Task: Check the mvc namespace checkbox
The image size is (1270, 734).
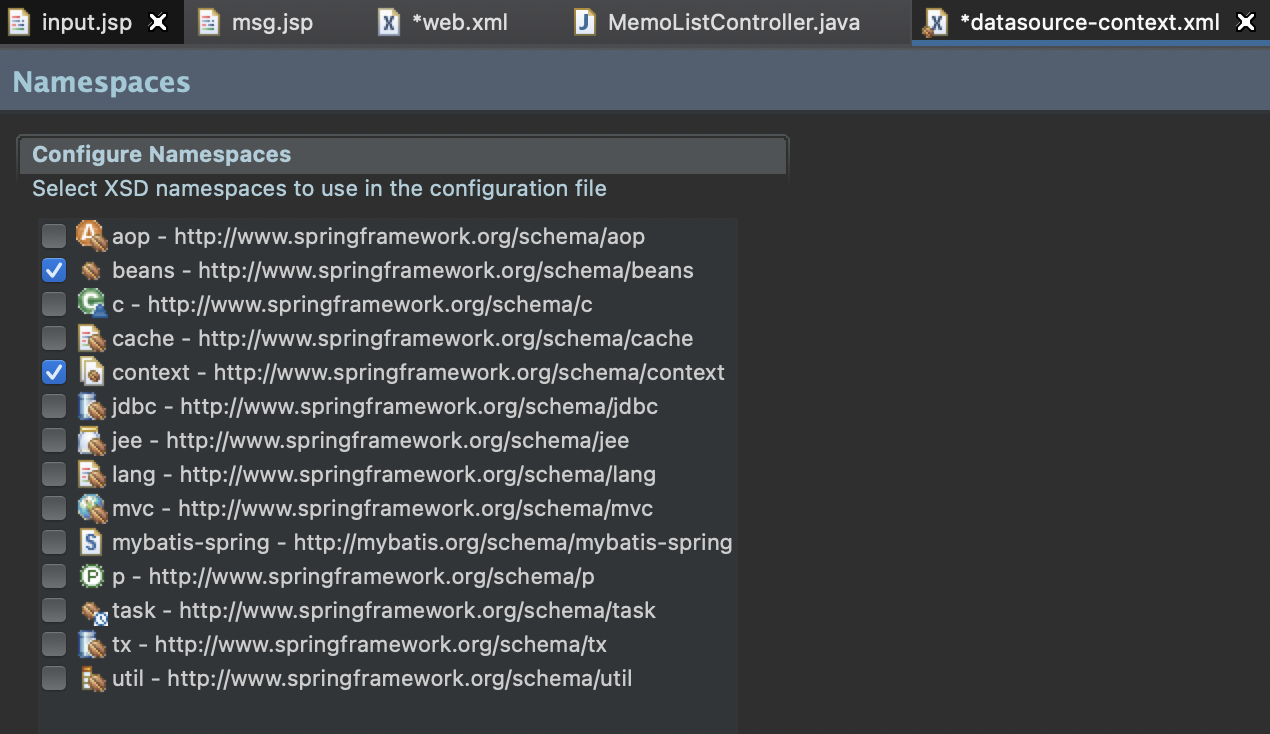Action: tap(54, 508)
